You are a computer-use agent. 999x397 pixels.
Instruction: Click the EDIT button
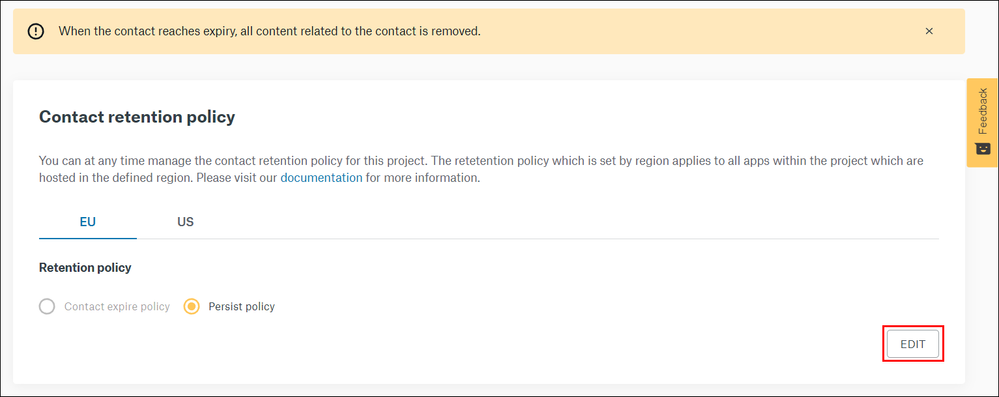pyautogui.click(x=912, y=344)
